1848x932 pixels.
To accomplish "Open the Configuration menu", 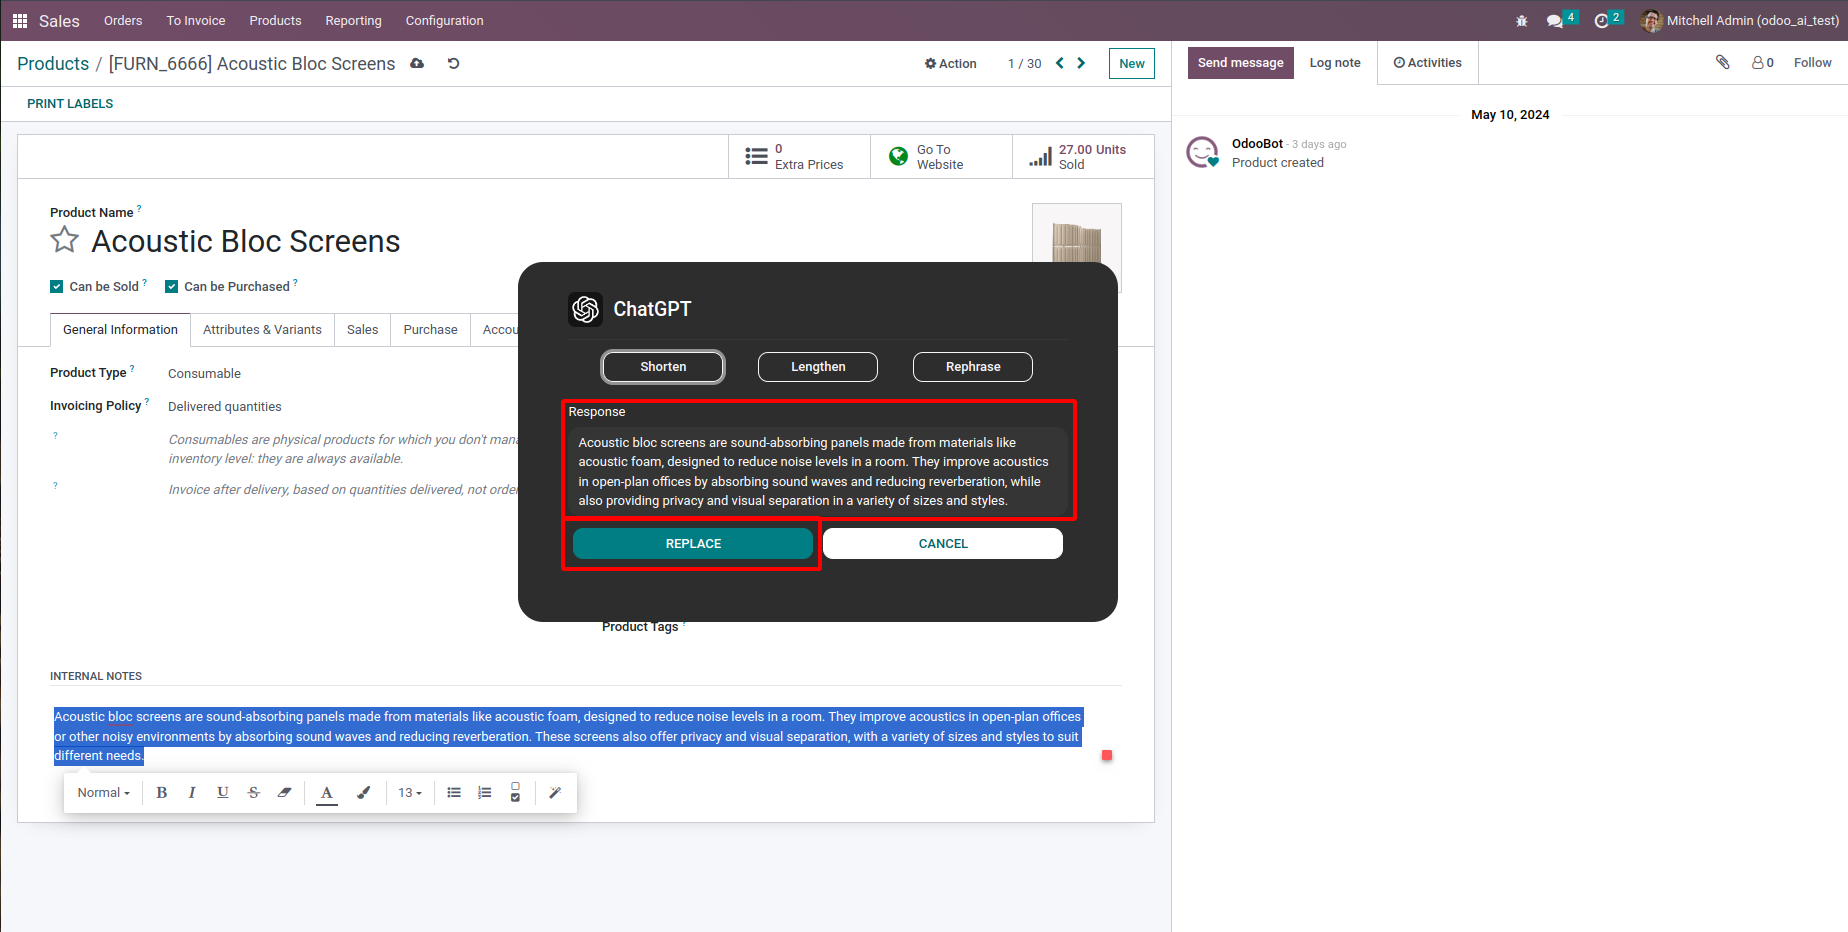I will coord(444,21).
